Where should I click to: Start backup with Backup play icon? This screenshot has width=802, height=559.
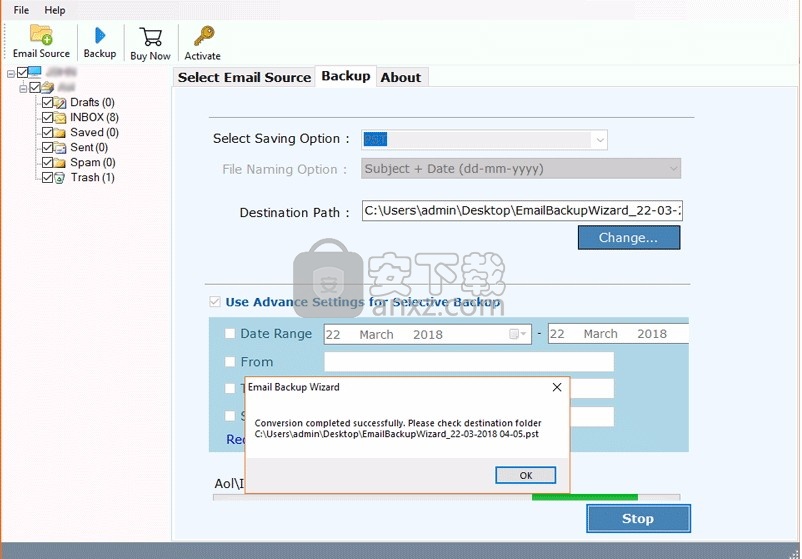point(100,35)
